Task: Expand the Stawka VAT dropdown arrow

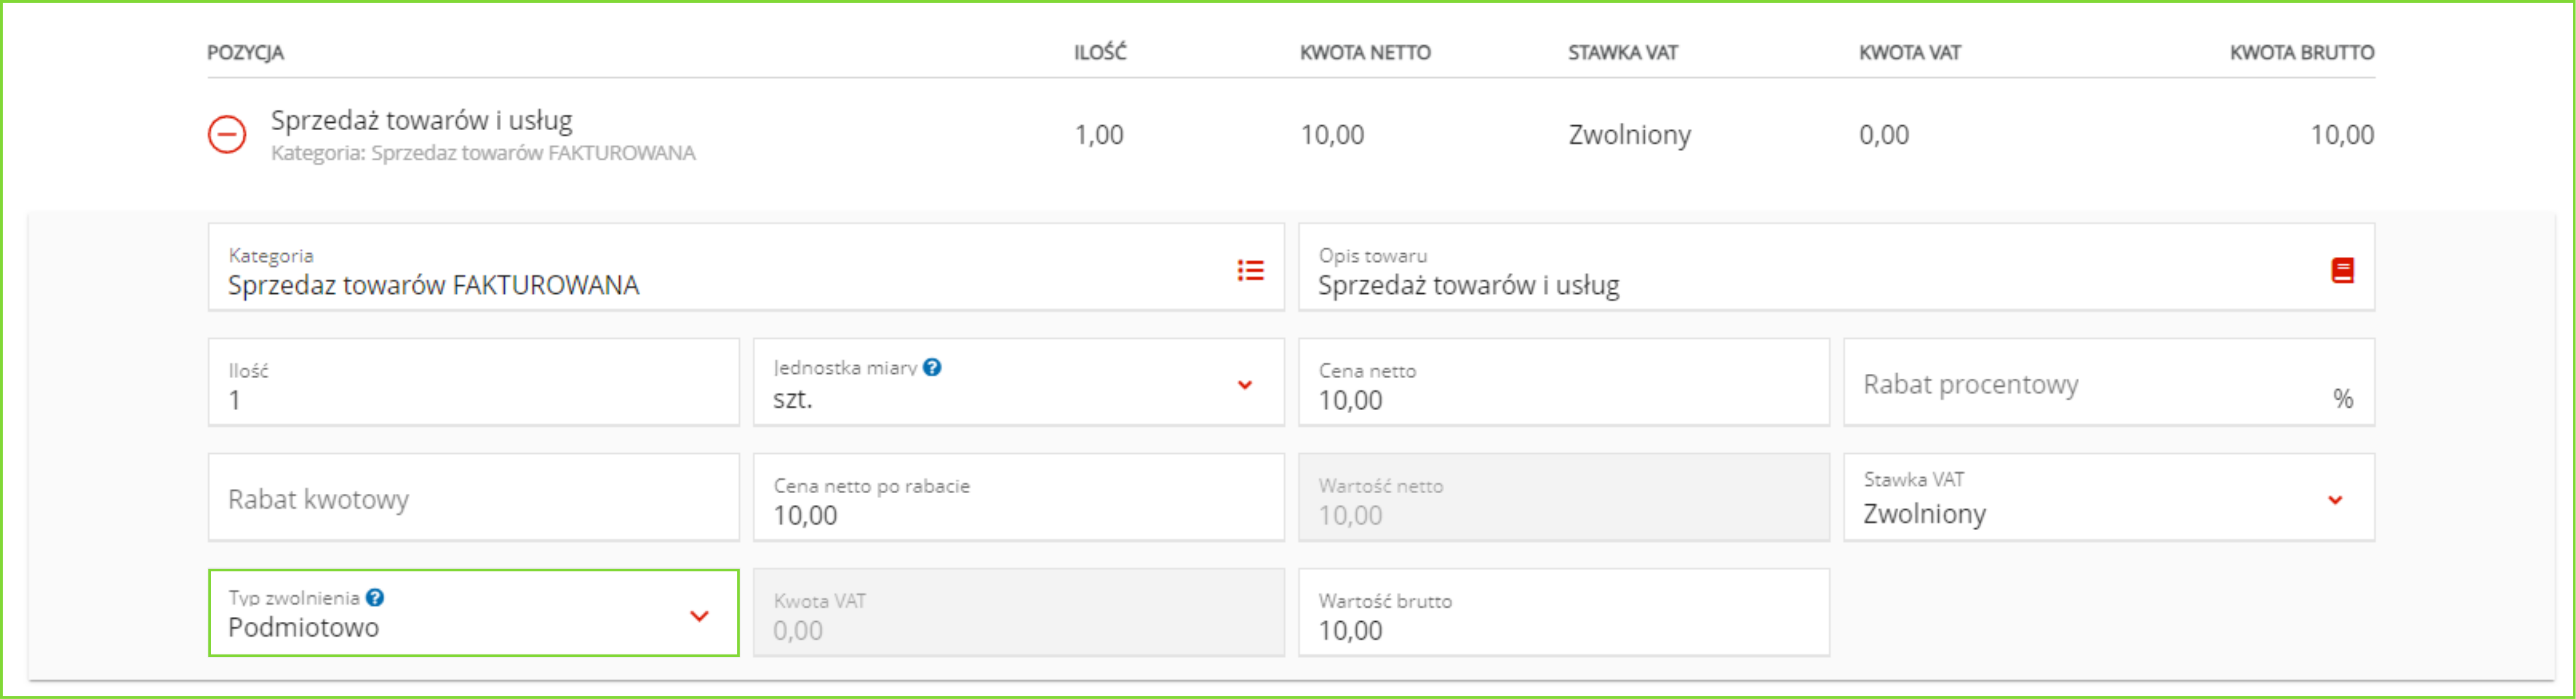Action: coord(2335,499)
